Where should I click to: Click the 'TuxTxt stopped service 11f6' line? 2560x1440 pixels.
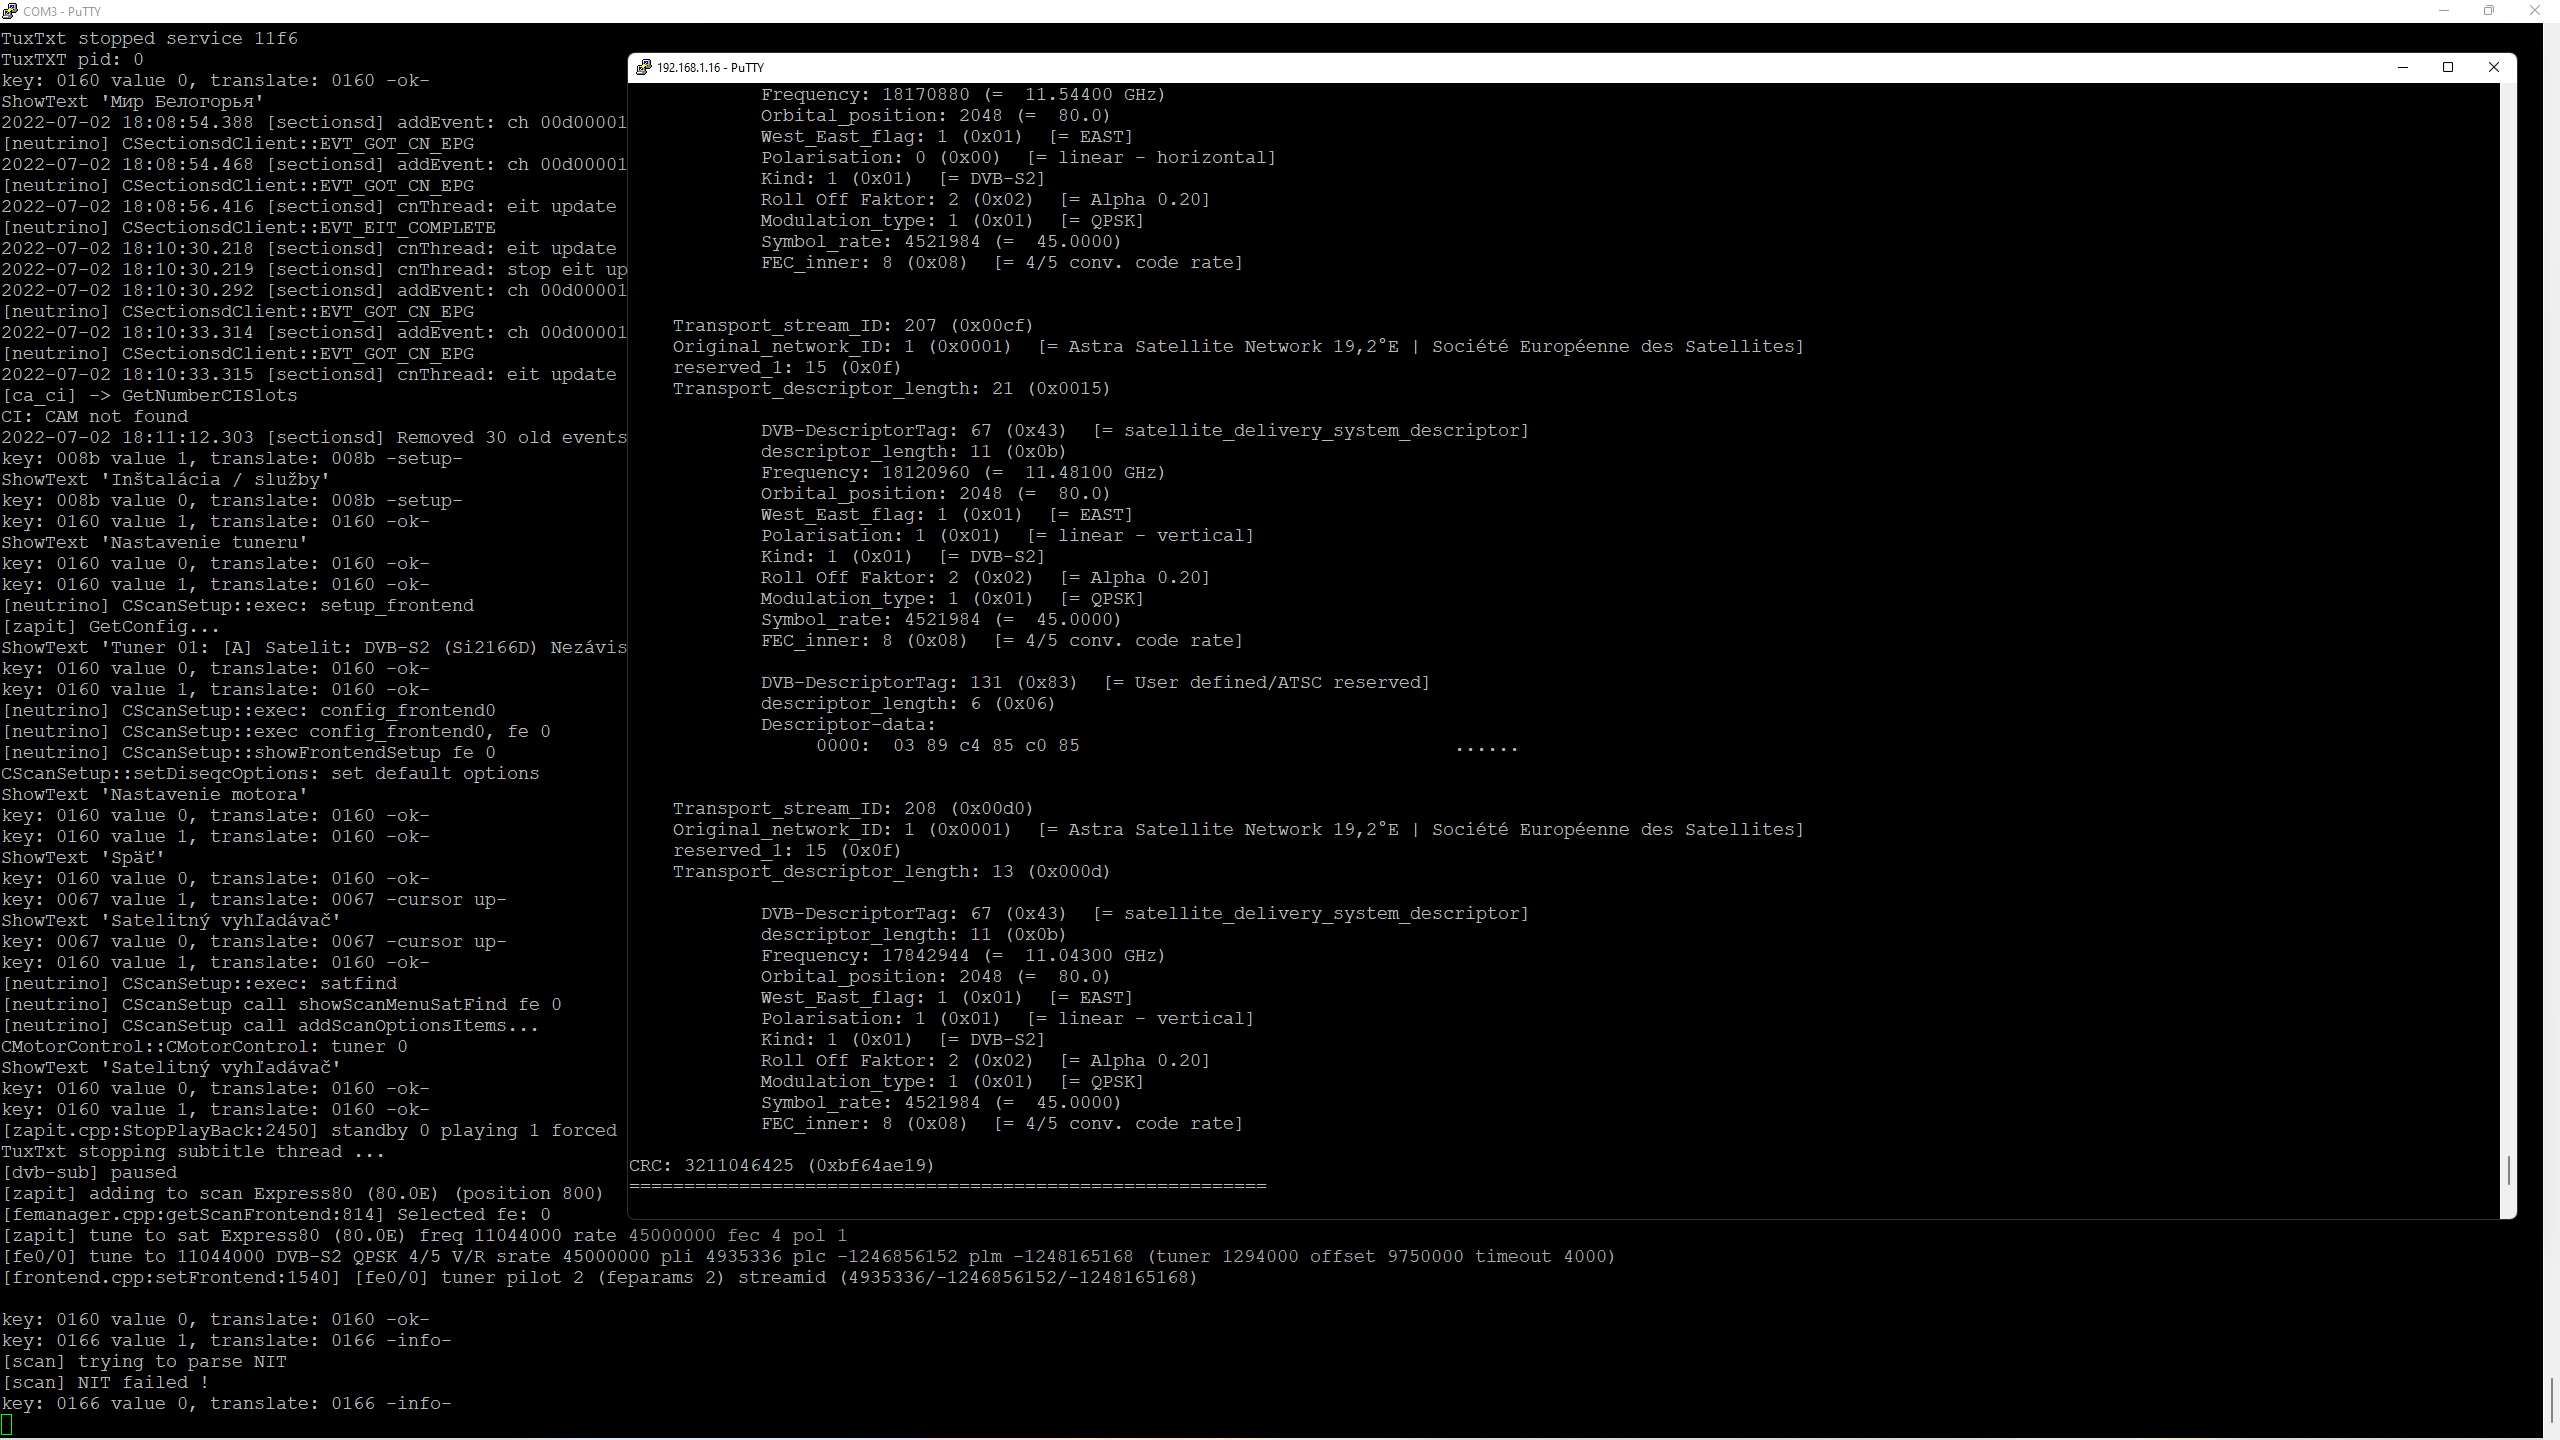point(149,38)
